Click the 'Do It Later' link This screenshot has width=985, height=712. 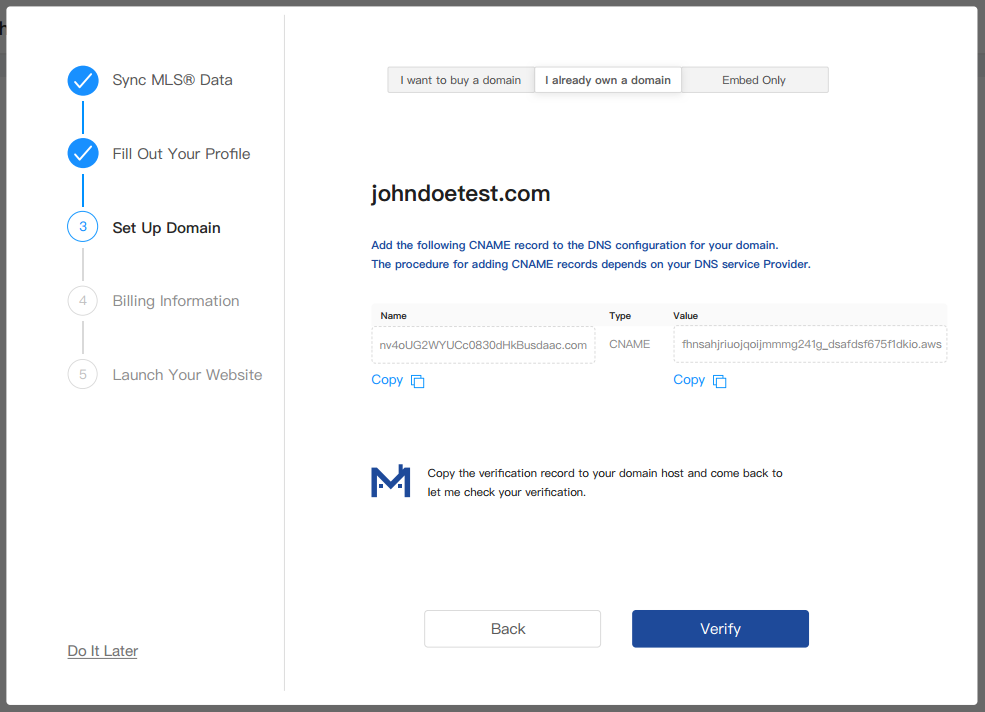pos(103,651)
